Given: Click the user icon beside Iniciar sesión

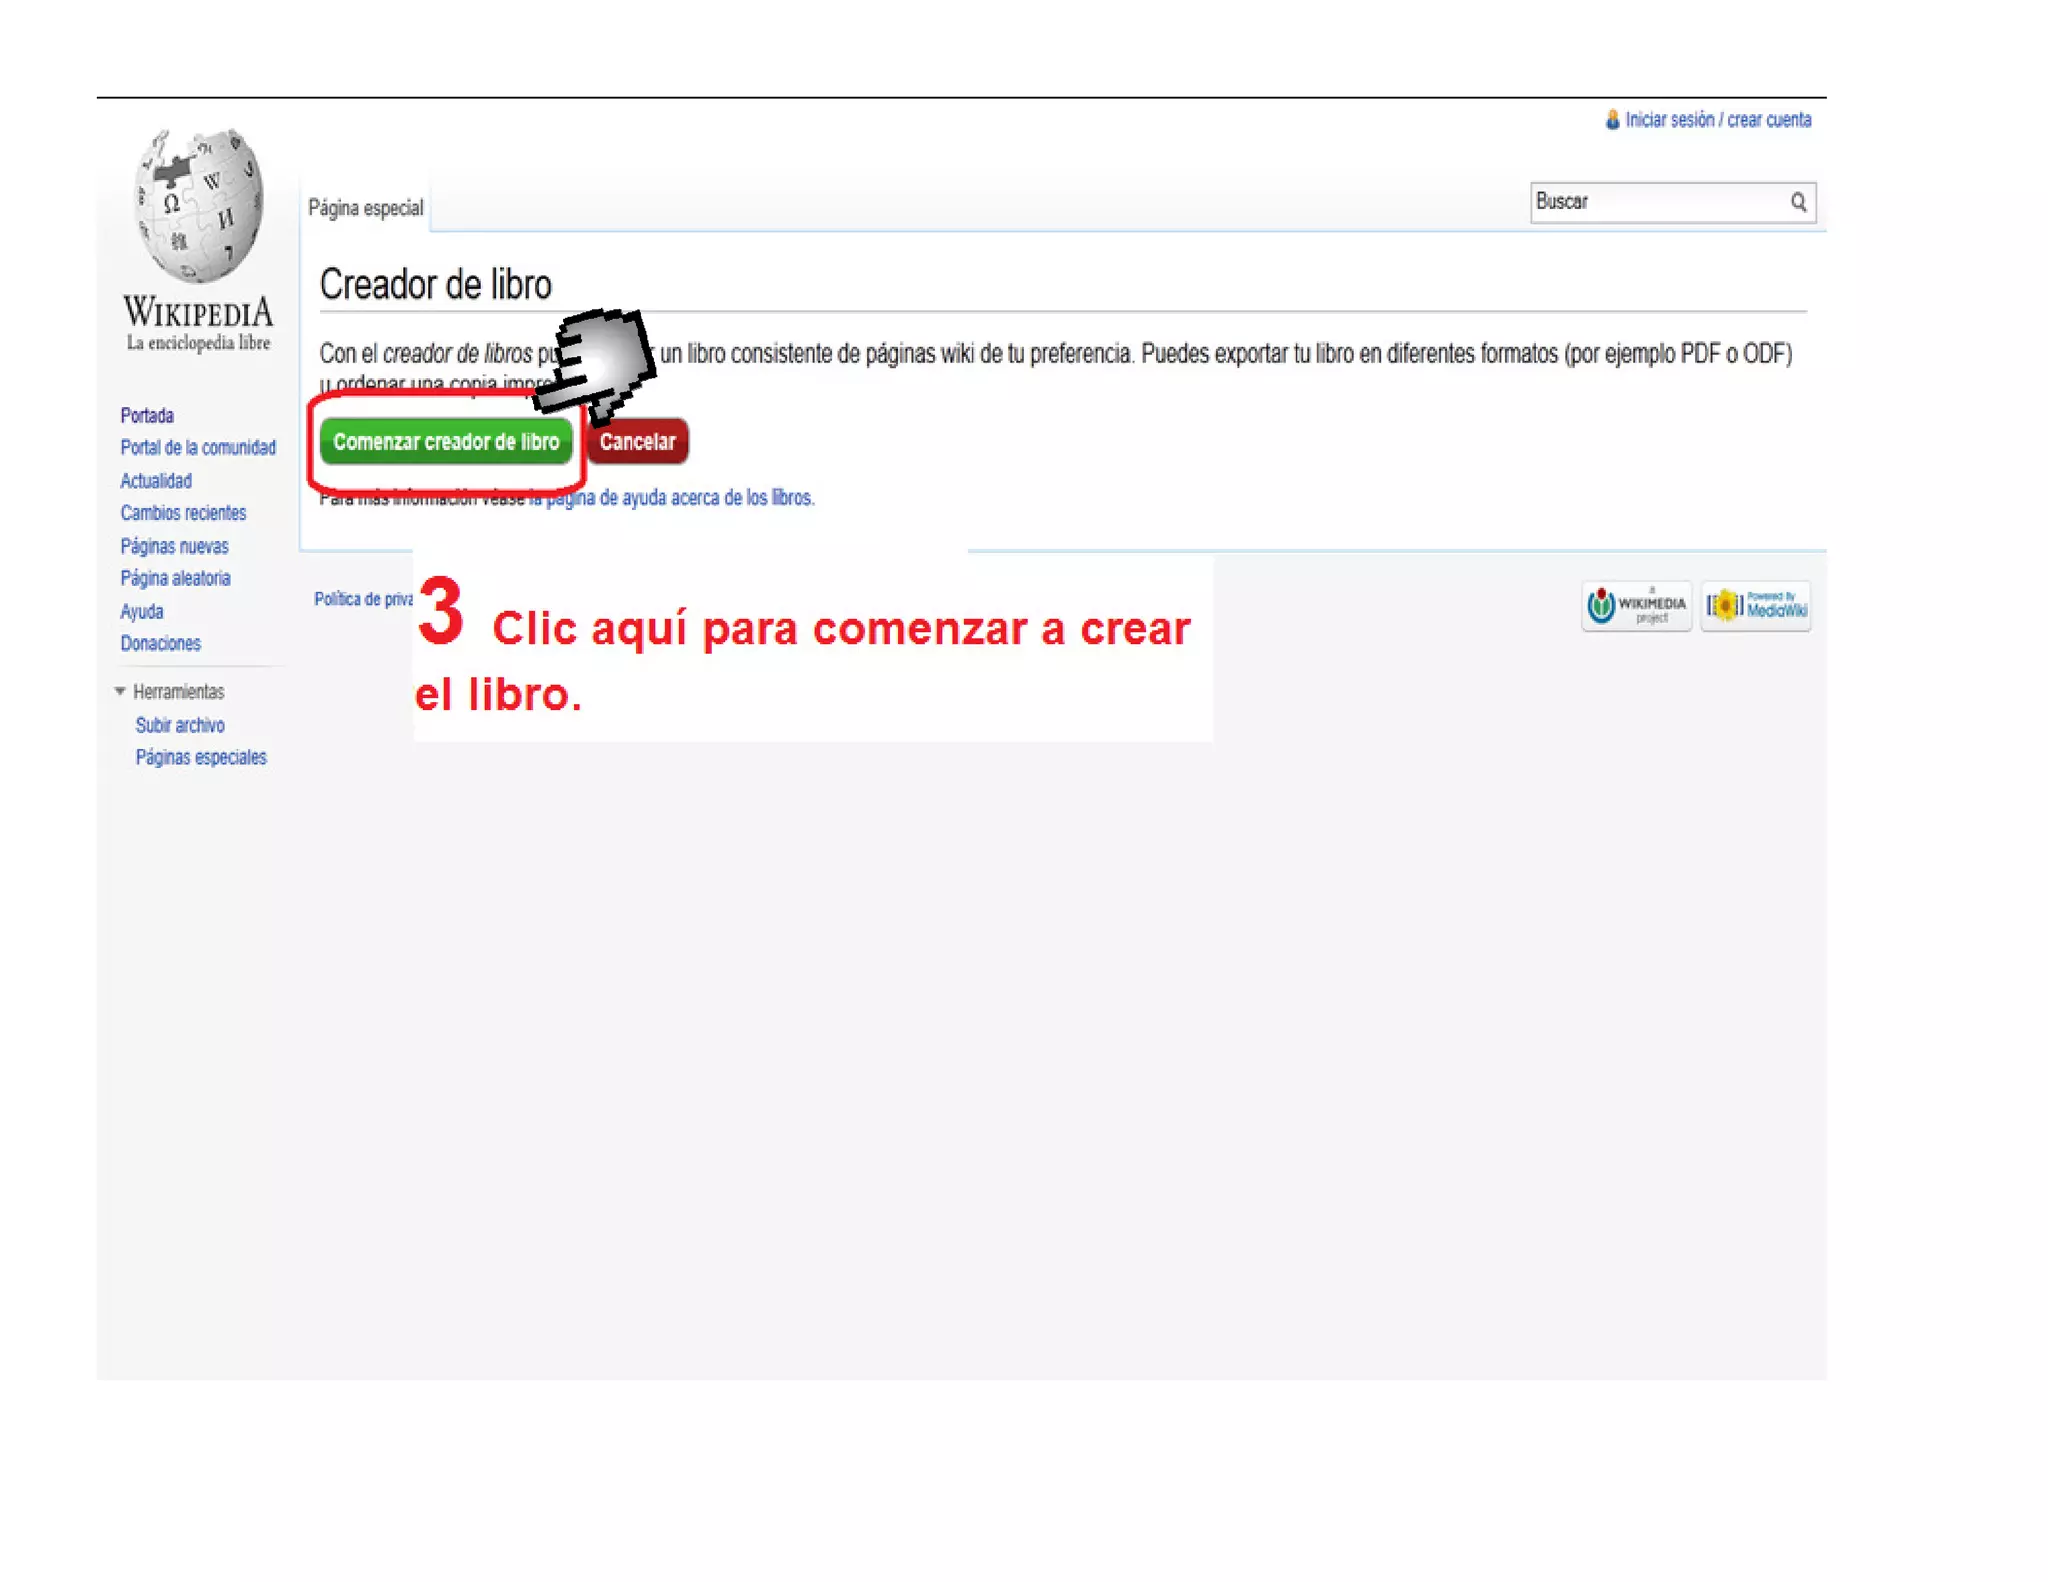Looking at the screenshot, I should [x=1612, y=120].
